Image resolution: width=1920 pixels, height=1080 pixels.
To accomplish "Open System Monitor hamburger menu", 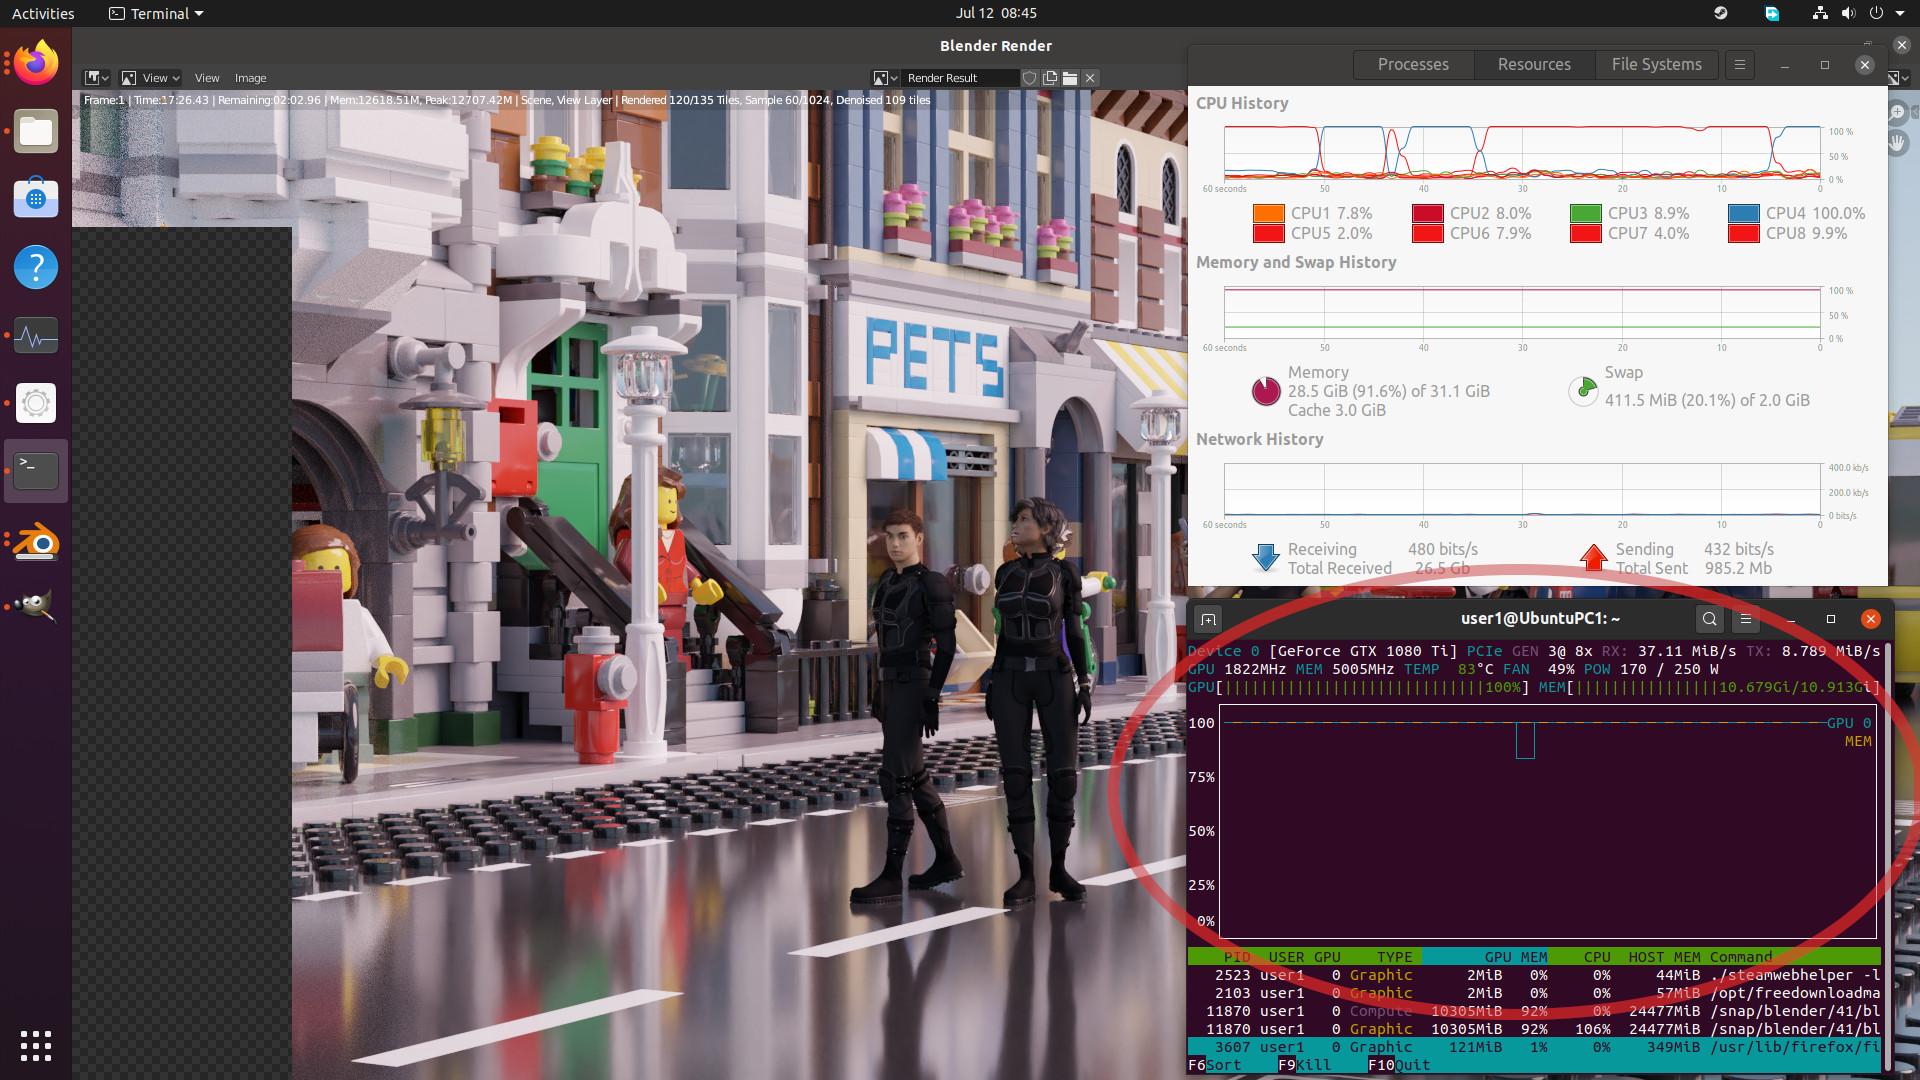I will point(1739,64).
